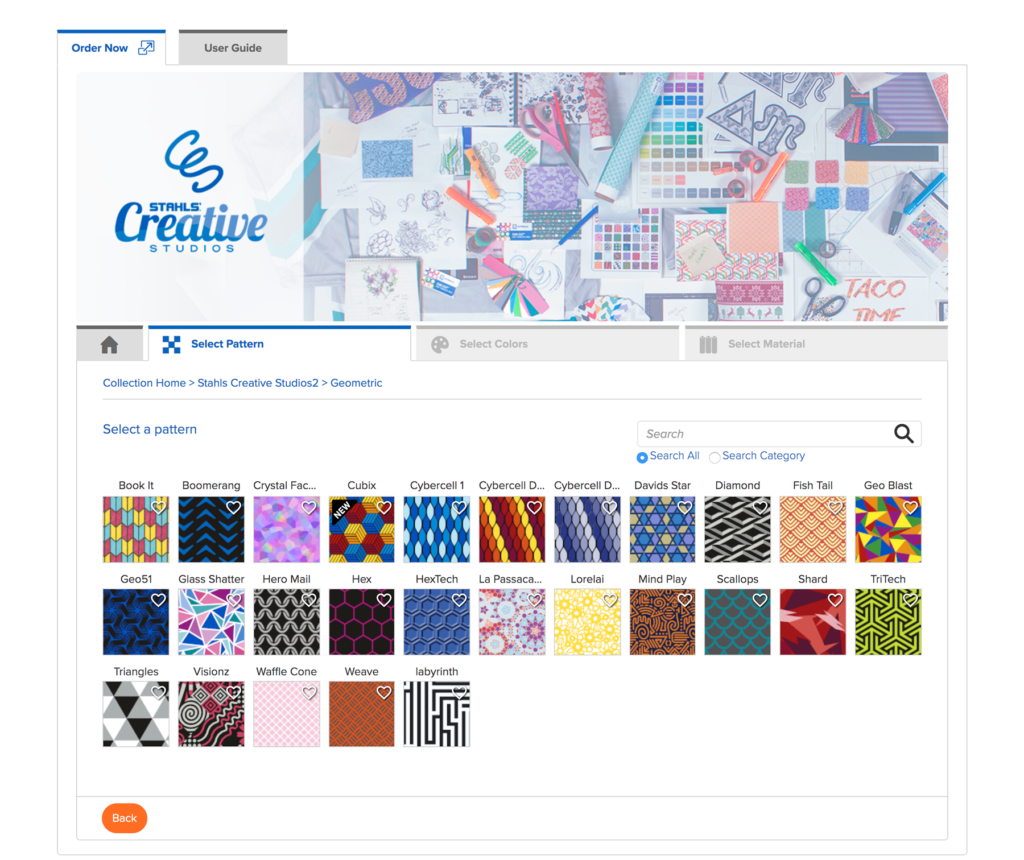1024x860 pixels.
Task: Open external link icon beside Order Now
Action: (x=146, y=48)
